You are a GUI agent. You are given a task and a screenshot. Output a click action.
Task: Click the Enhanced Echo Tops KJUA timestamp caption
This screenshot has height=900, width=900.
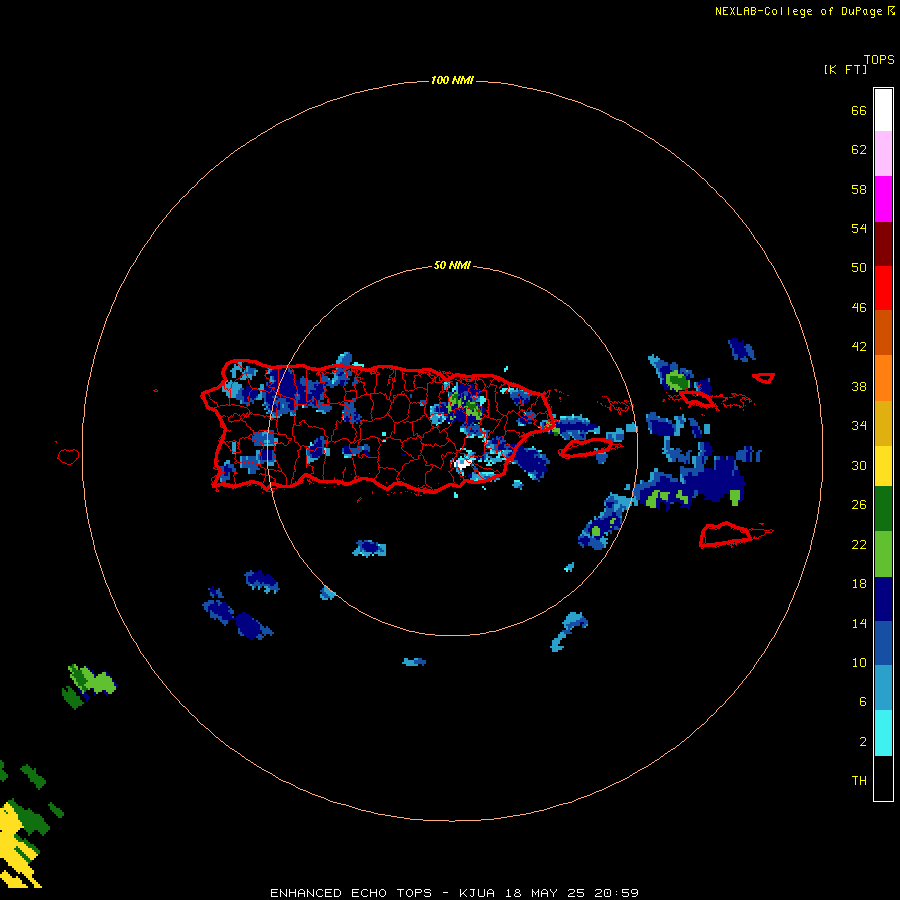[x=454, y=893]
